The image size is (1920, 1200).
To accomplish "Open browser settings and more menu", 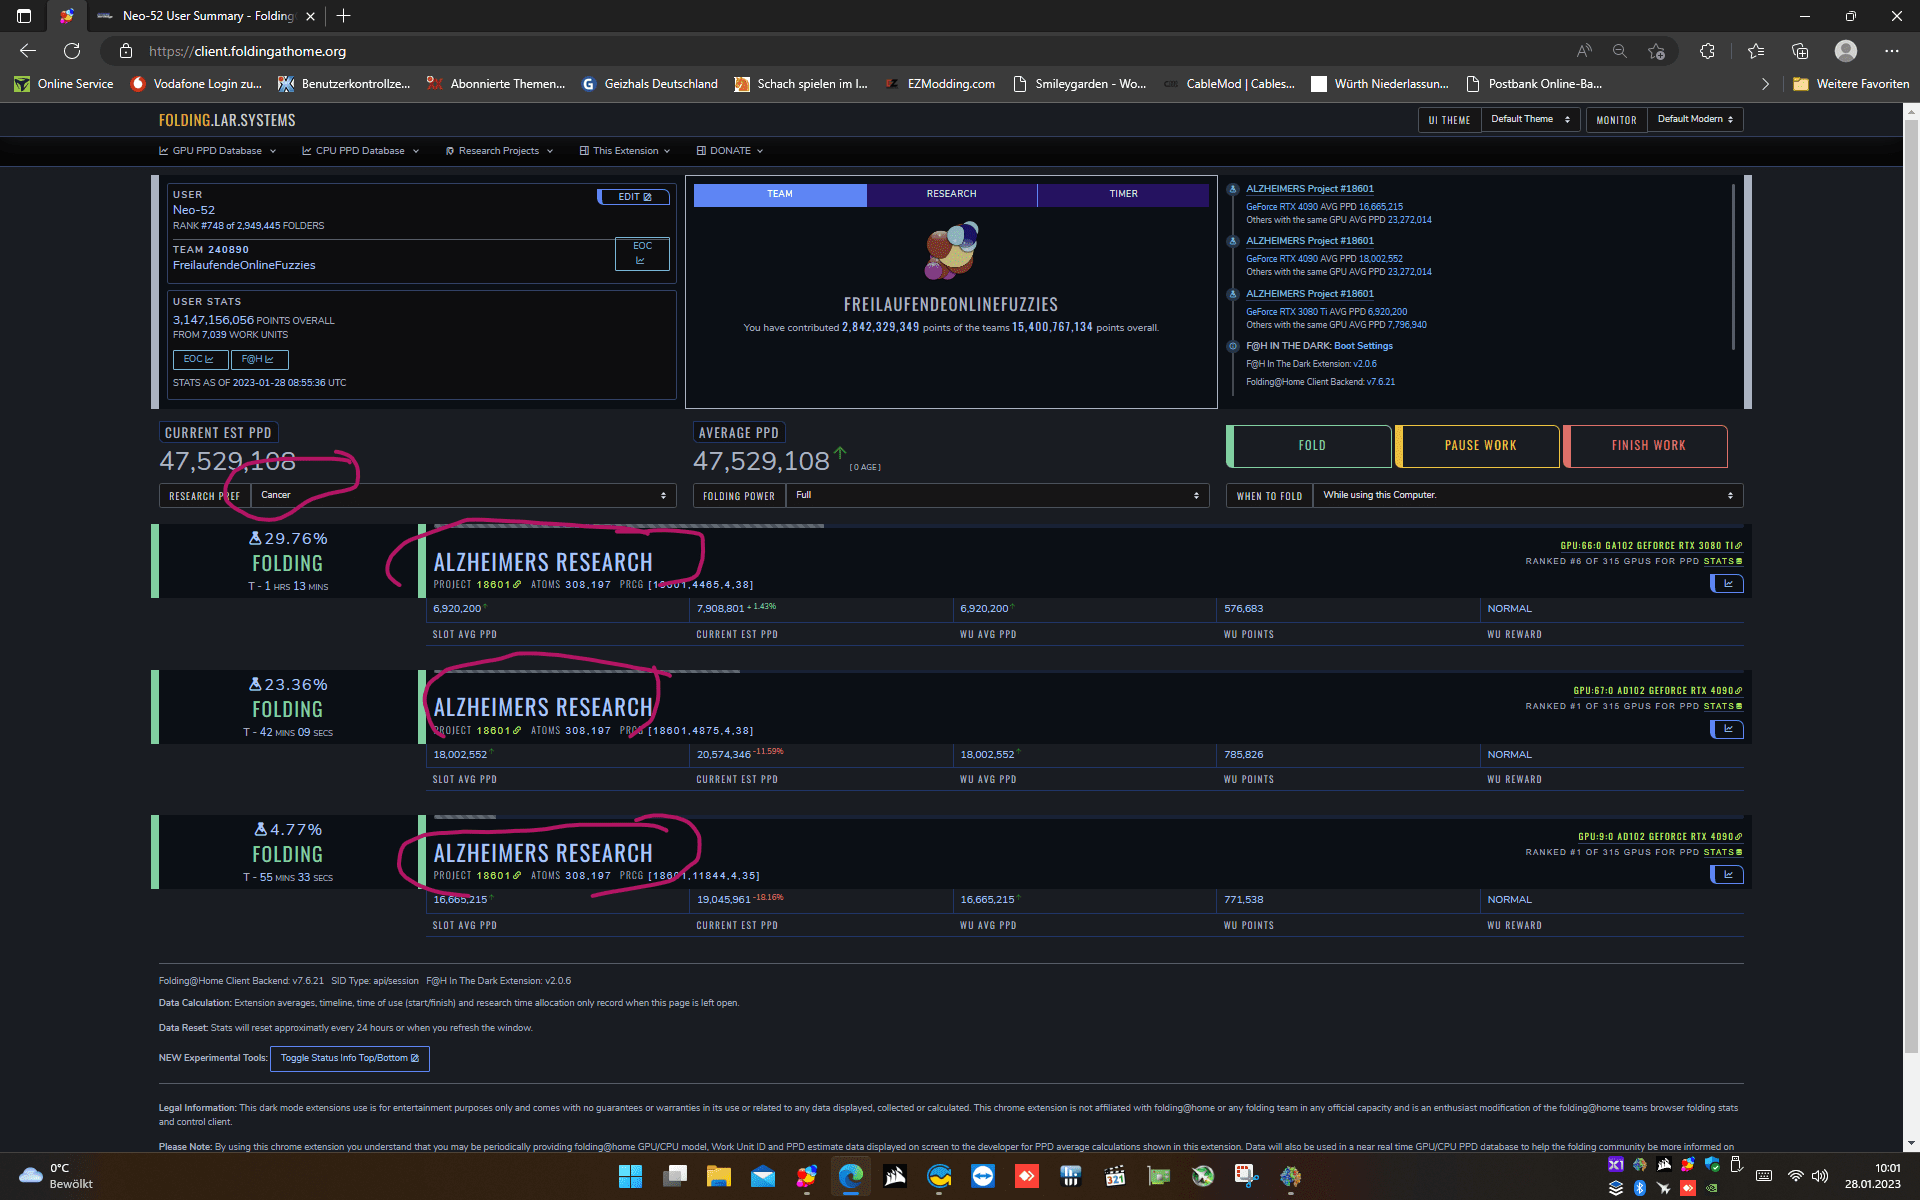I will [x=1892, y=51].
